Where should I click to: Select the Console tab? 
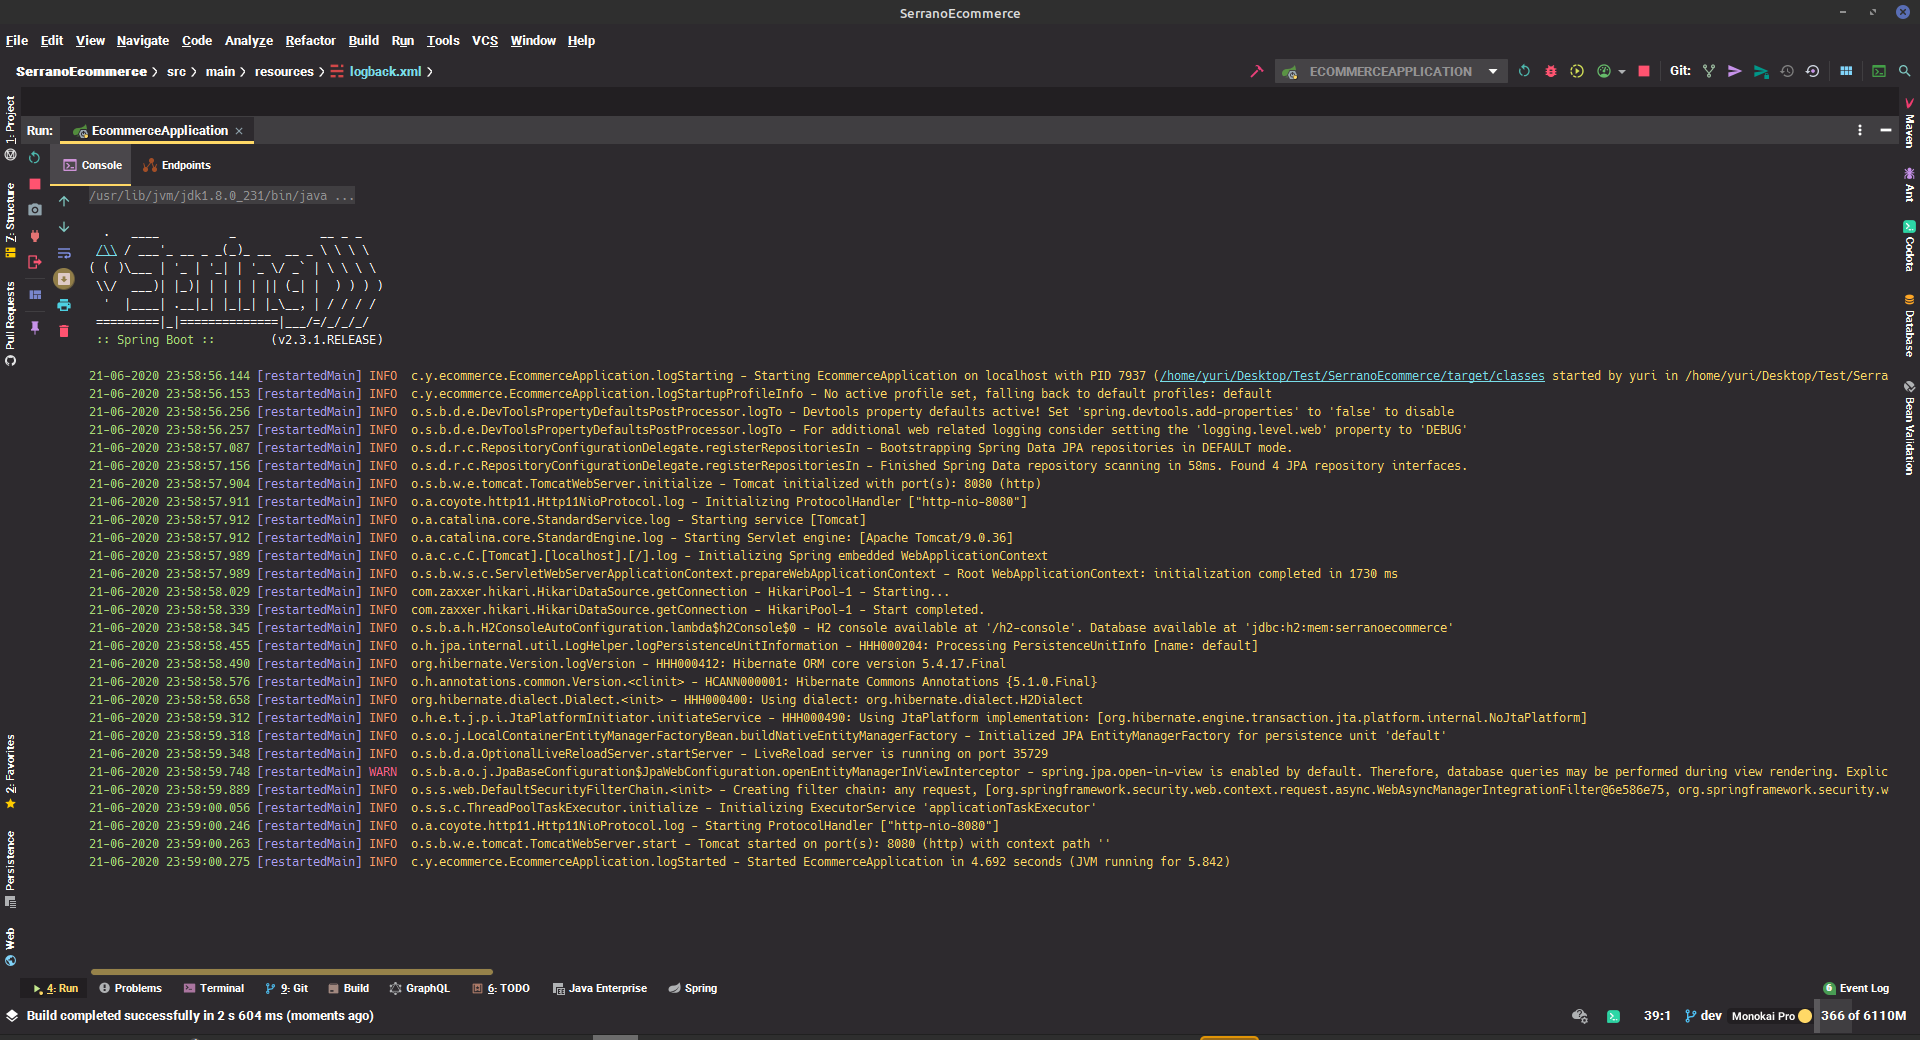92,166
